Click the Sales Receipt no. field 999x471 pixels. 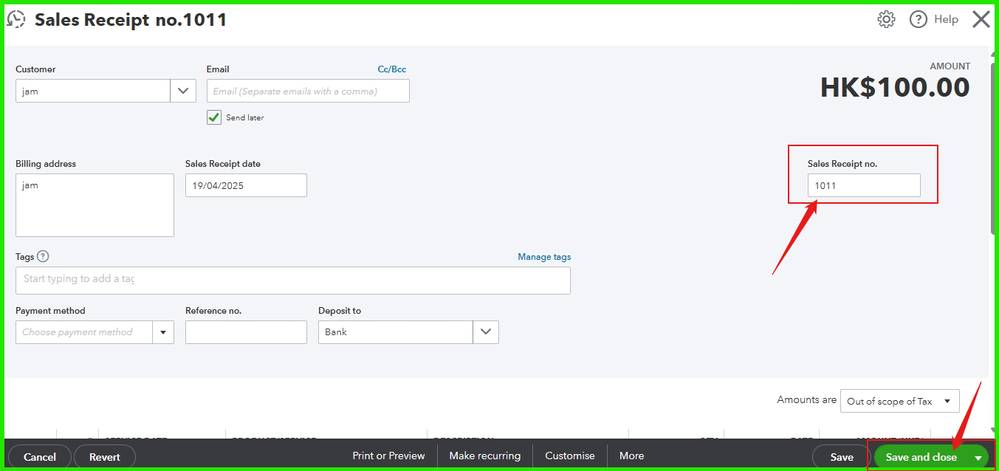pos(864,185)
